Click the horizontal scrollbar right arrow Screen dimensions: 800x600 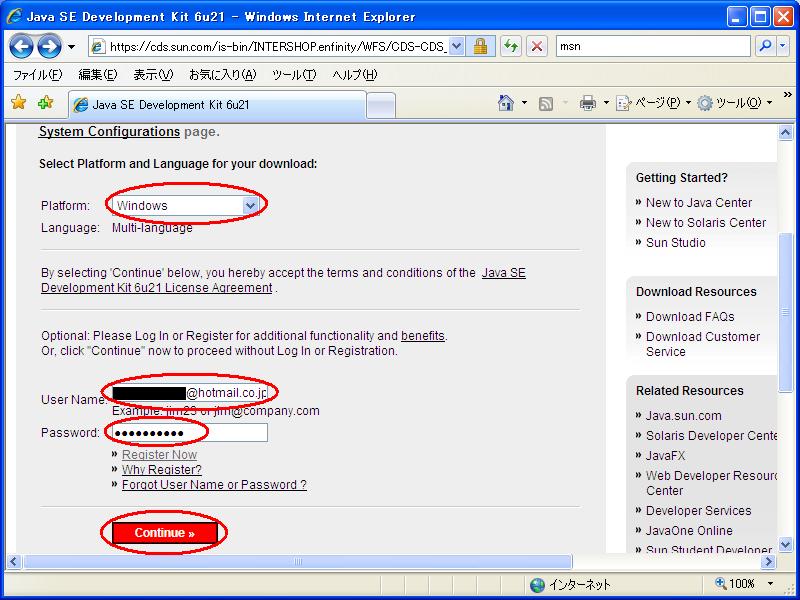point(768,562)
